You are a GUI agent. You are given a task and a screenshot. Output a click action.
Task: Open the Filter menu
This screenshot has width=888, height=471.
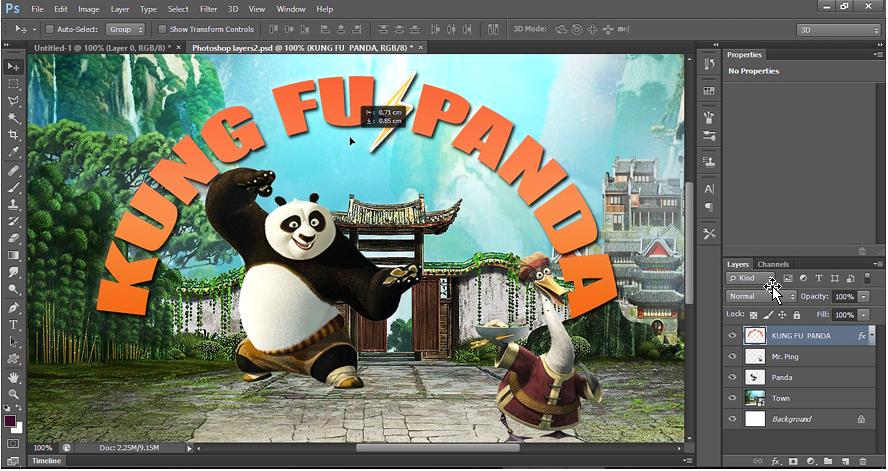point(208,9)
